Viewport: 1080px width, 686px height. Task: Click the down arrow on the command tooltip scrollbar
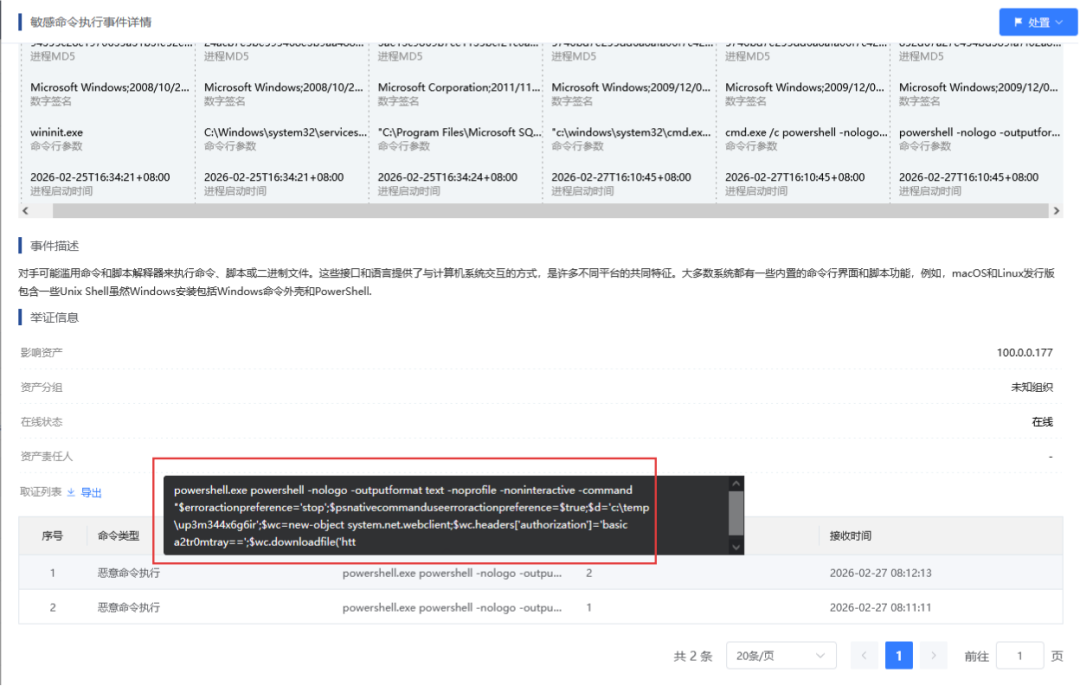736,548
